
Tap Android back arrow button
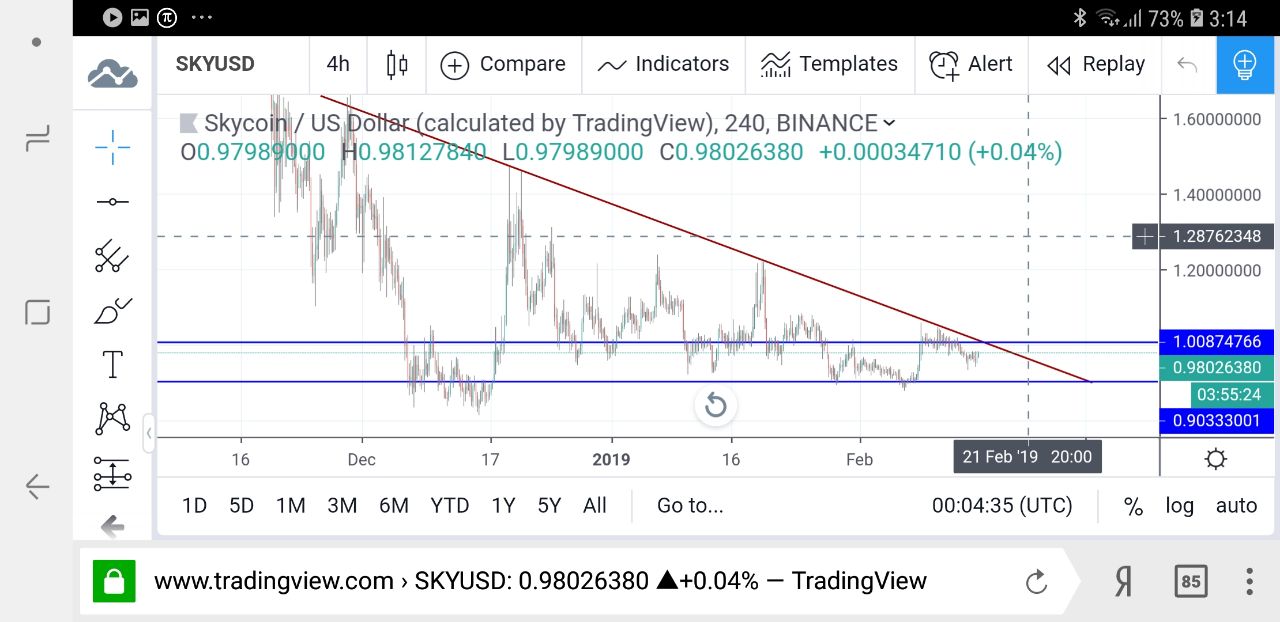[x=37, y=487]
